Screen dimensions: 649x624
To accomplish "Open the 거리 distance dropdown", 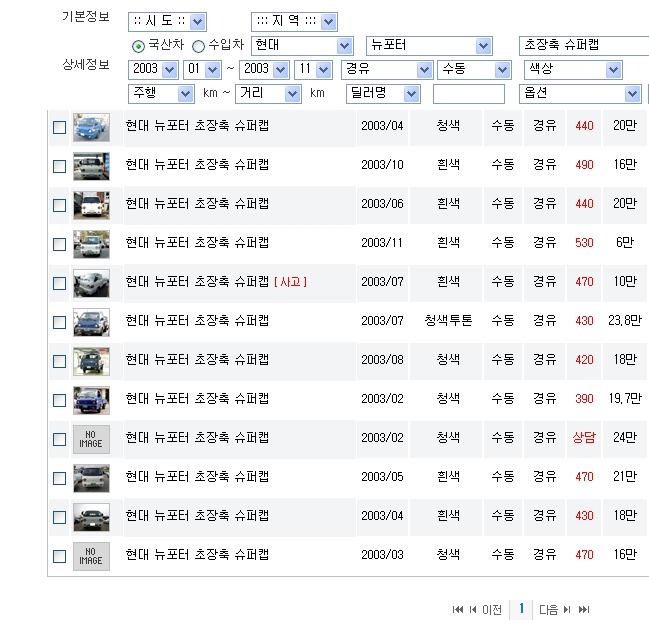I will click(x=268, y=94).
